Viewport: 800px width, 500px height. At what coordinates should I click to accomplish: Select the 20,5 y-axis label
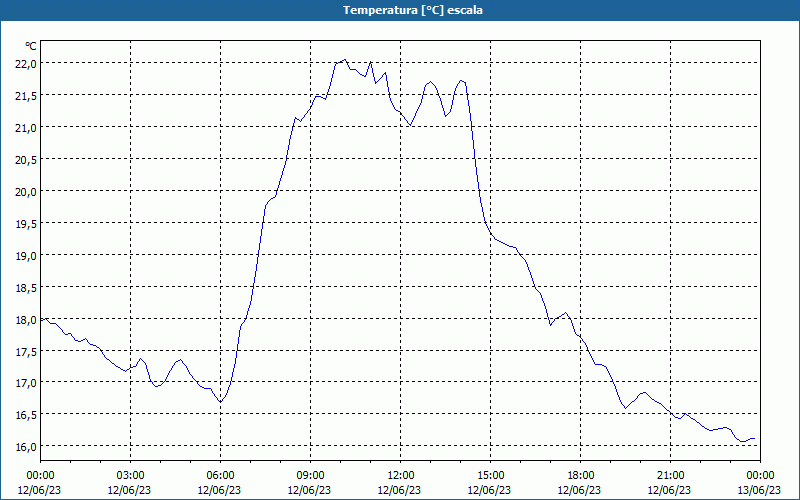(26, 160)
